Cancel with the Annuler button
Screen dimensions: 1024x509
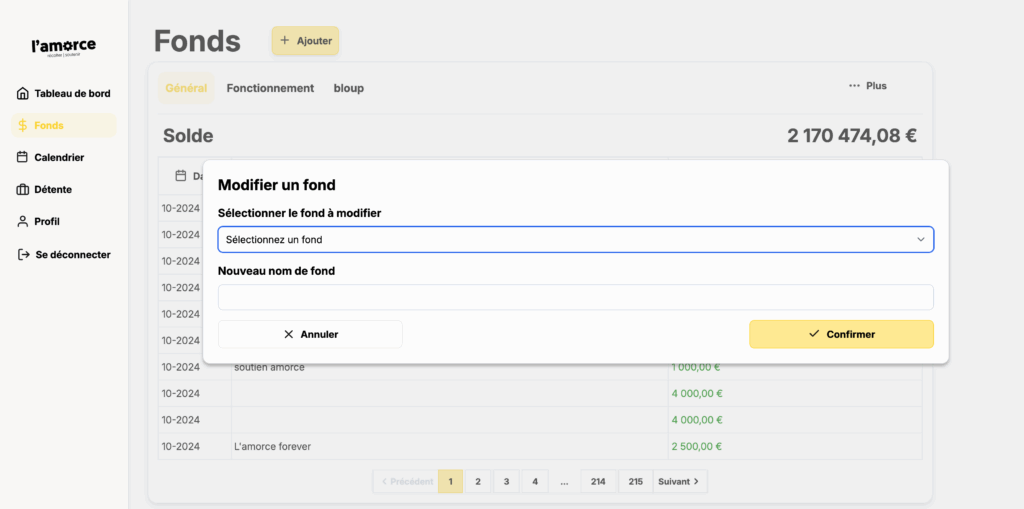click(x=310, y=334)
